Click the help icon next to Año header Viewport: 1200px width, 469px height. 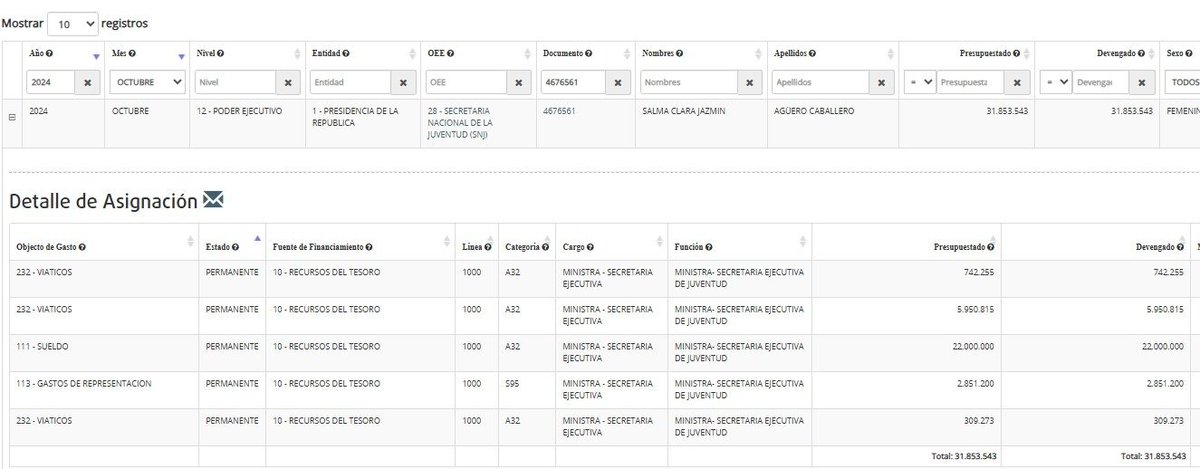49,52
